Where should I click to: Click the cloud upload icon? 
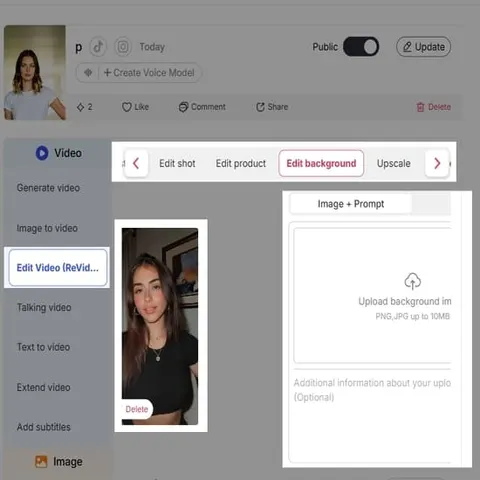(412, 281)
